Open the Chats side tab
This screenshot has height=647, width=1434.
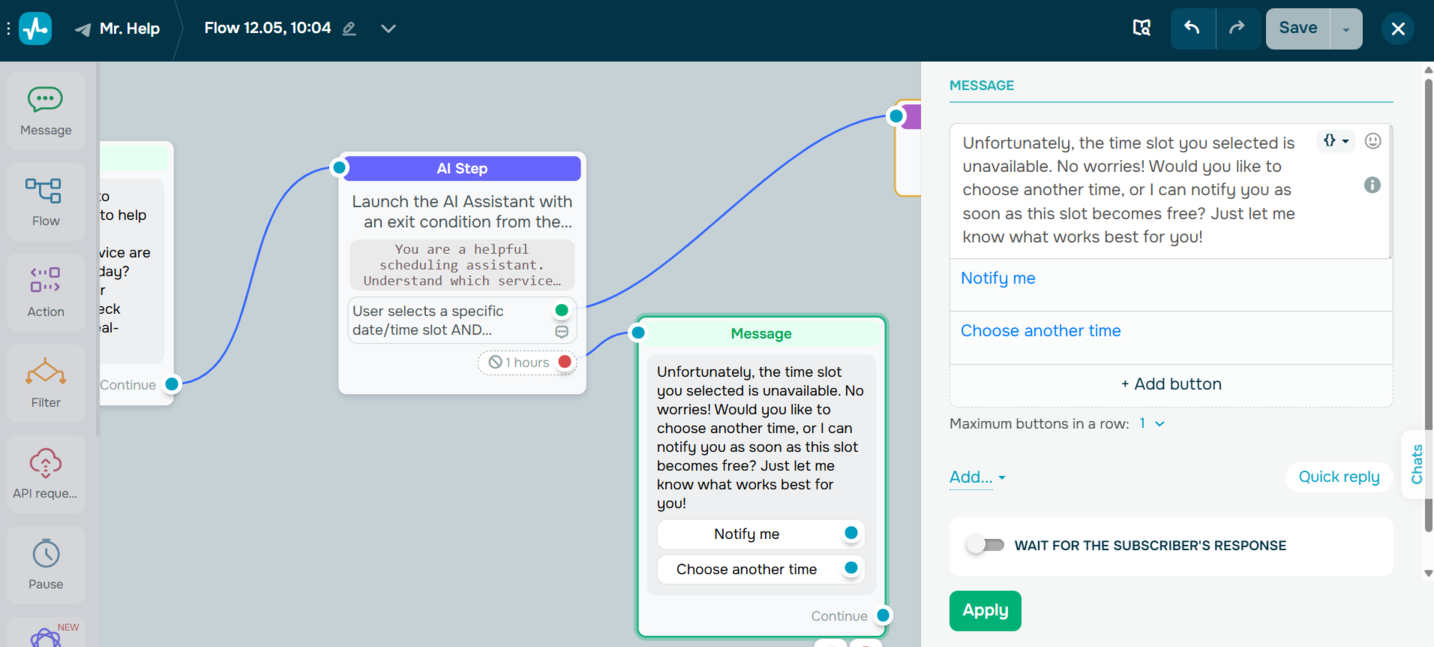(1416, 465)
